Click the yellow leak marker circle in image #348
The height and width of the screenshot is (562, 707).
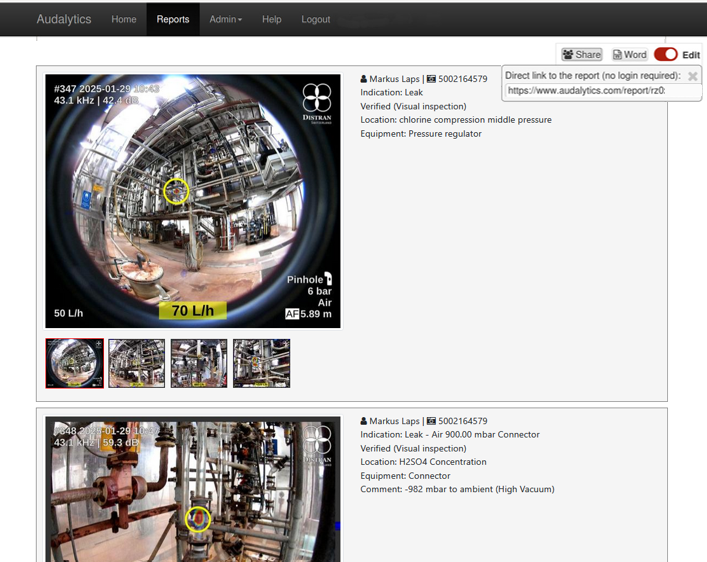point(198,519)
